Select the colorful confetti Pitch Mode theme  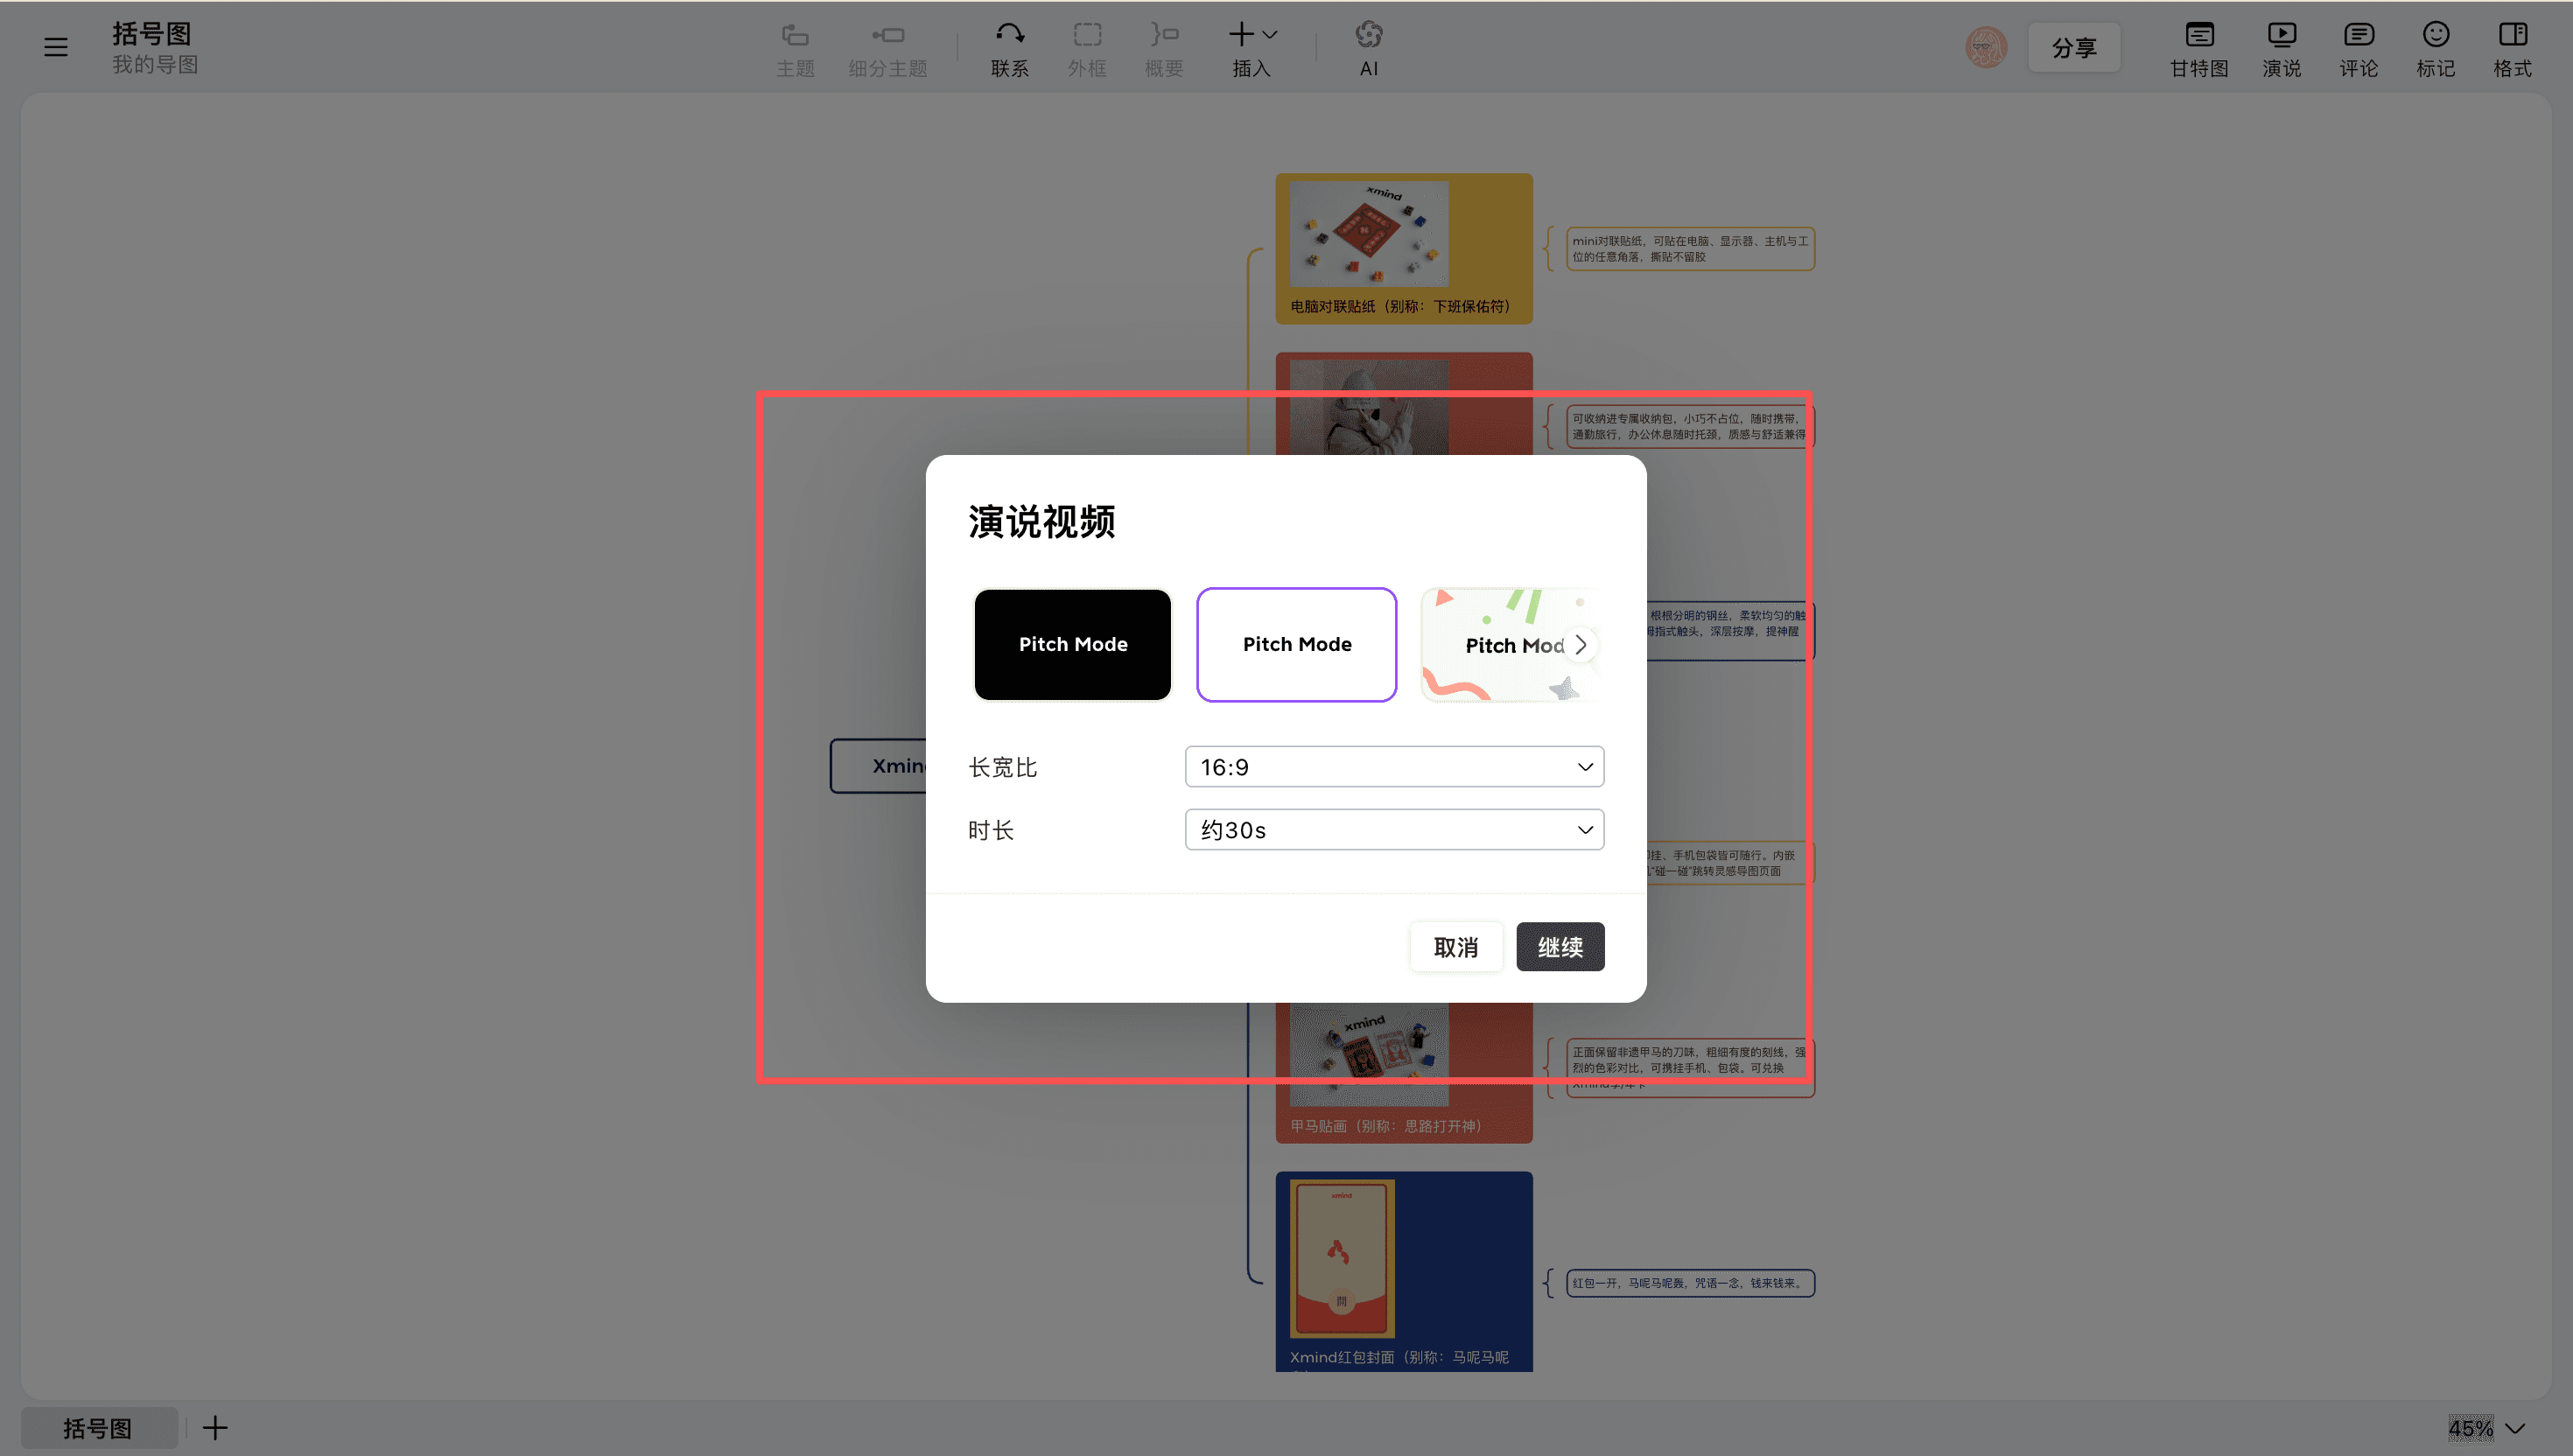click(1492, 645)
